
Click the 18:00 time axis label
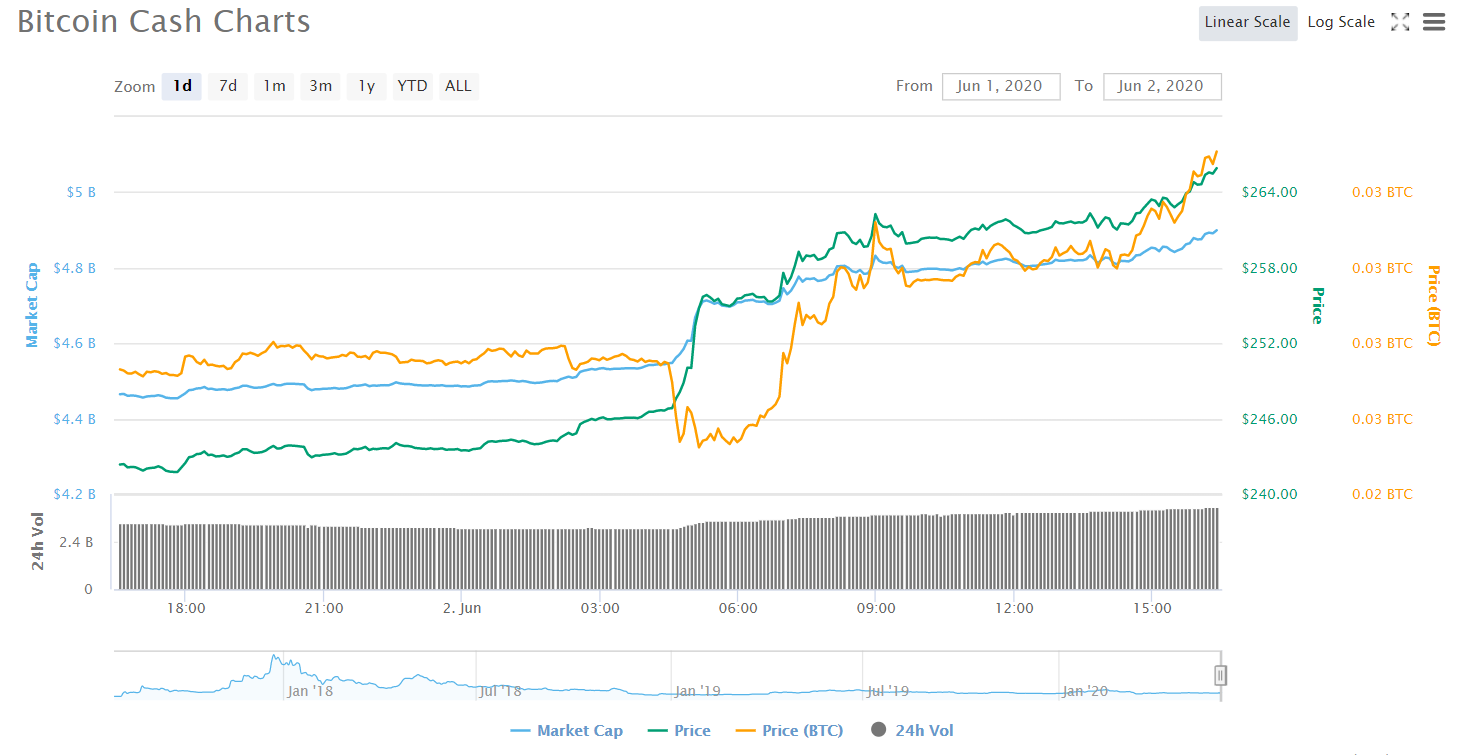point(186,608)
